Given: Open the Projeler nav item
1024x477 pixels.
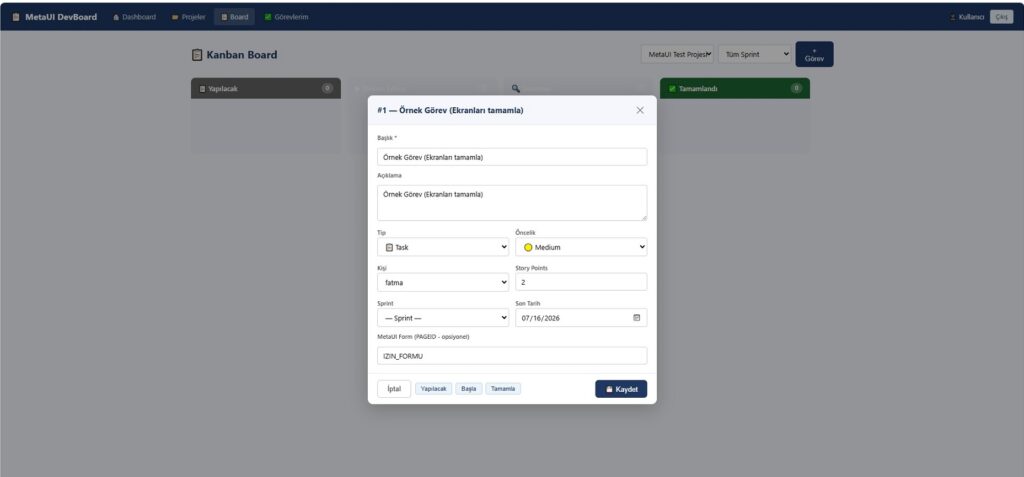Looking at the screenshot, I should coord(189,17).
